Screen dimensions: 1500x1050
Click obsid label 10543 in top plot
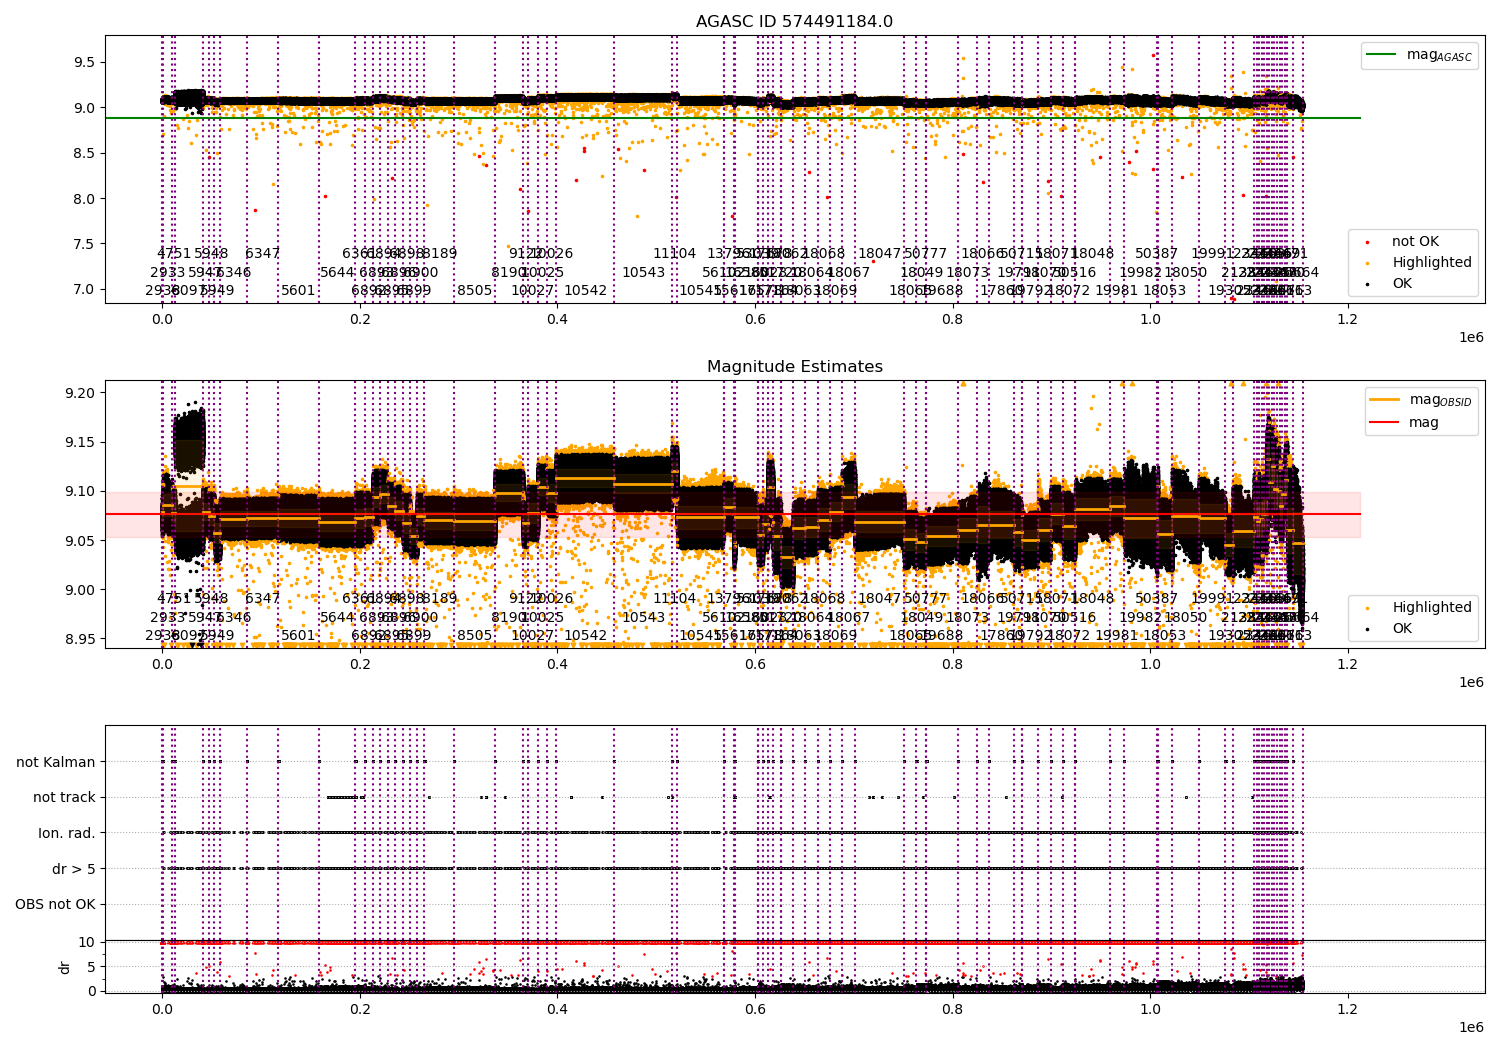(644, 272)
